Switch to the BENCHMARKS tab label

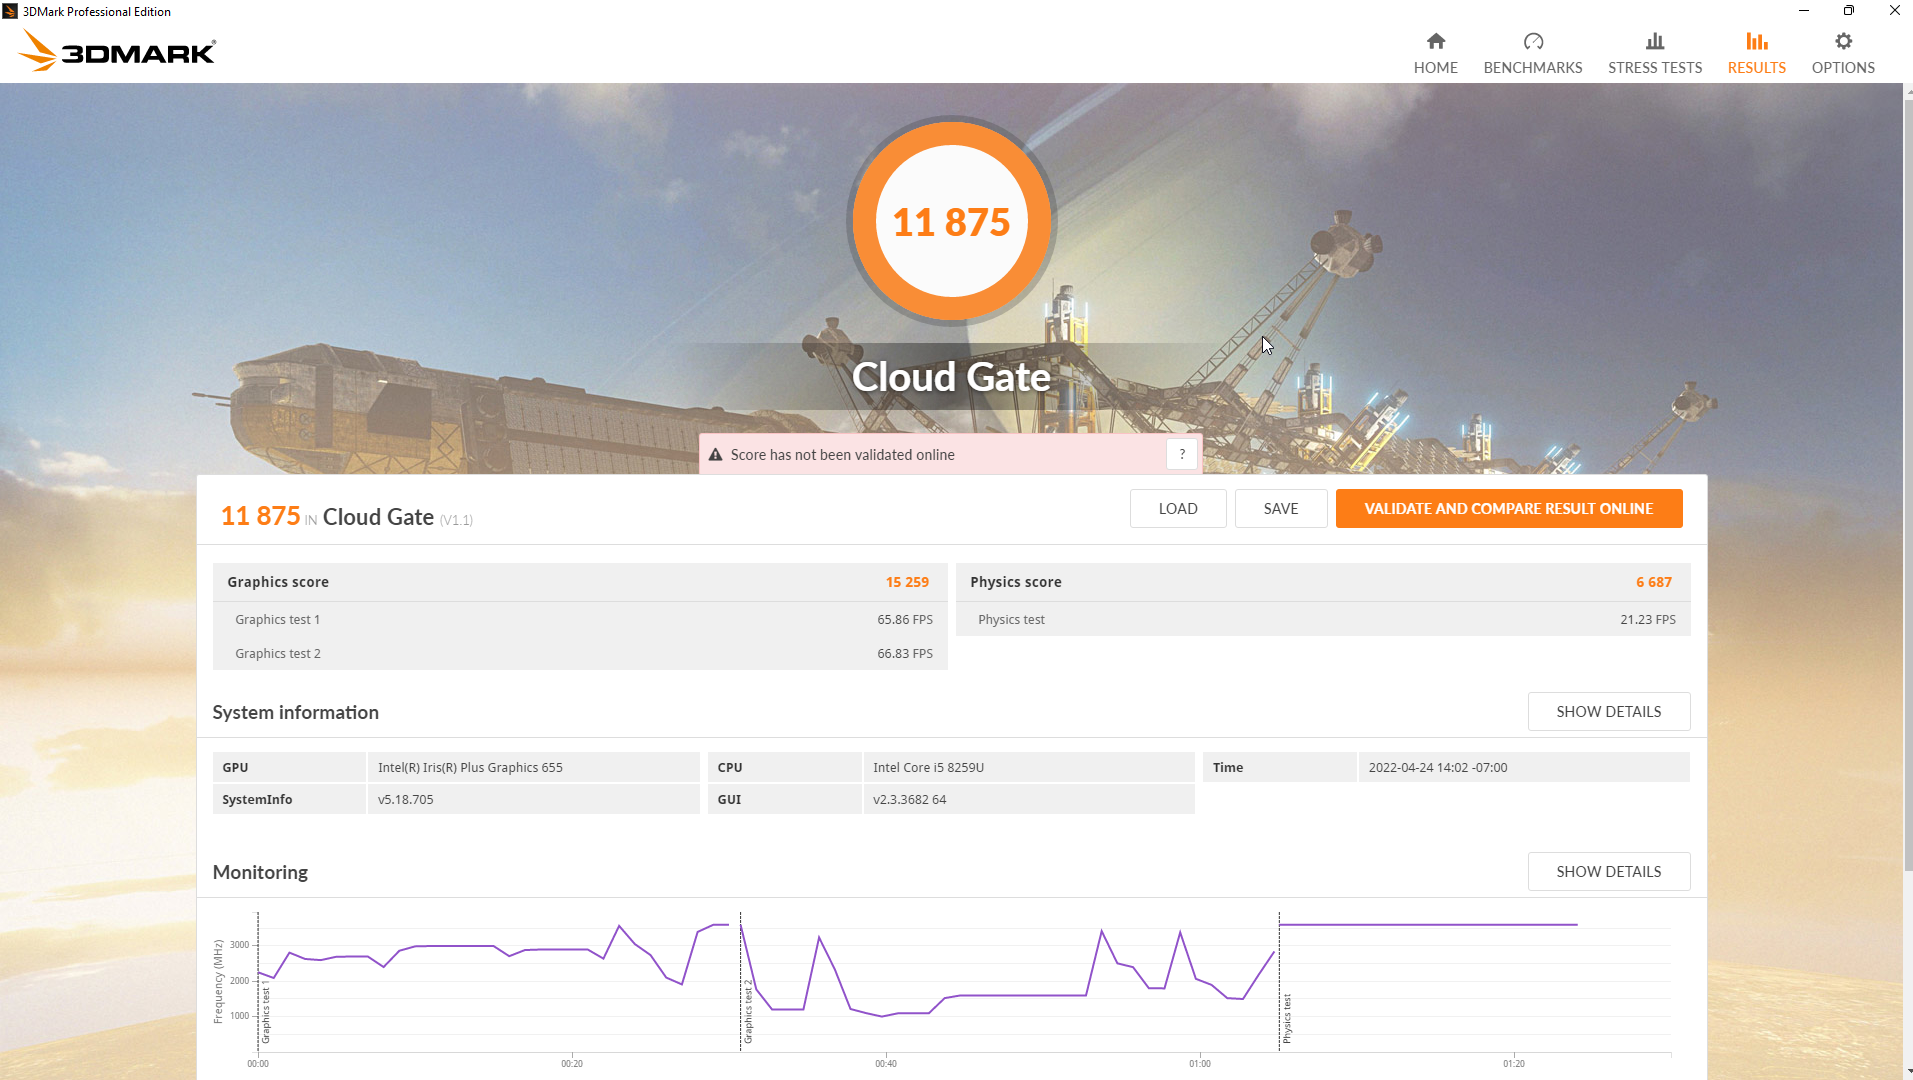click(x=1533, y=68)
